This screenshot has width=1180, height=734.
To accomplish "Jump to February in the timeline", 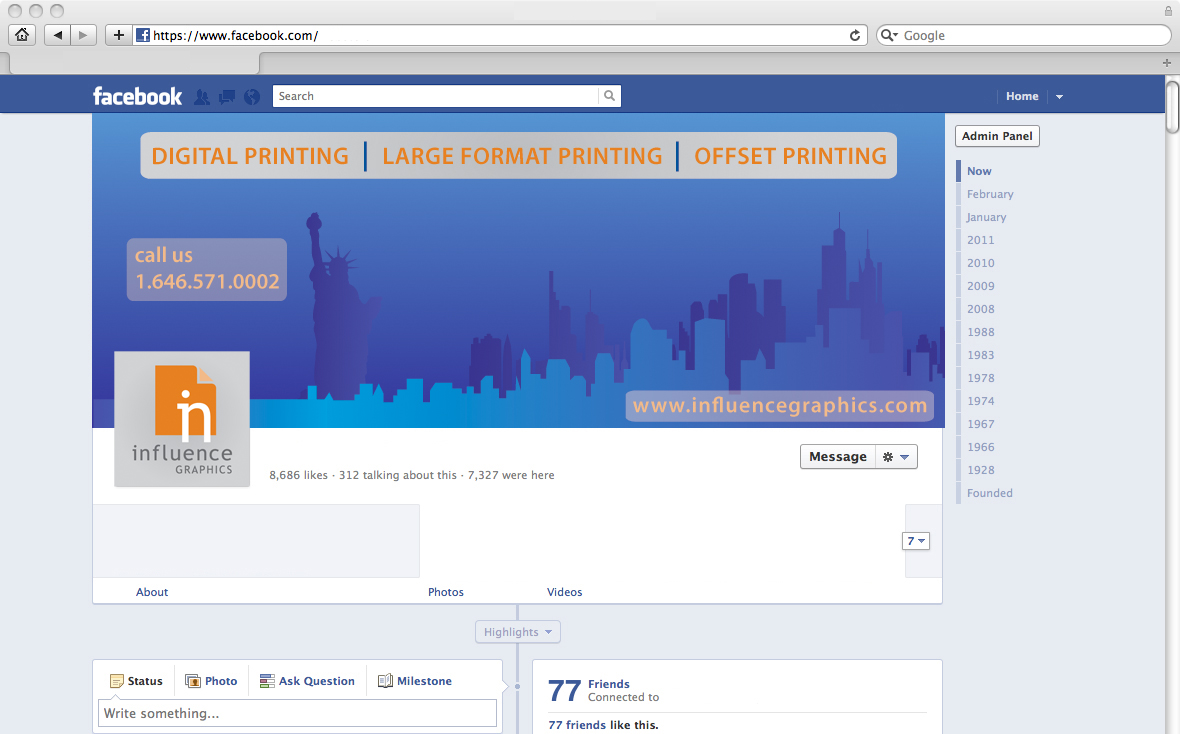I will pyautogui.click(x=990, y=194).
